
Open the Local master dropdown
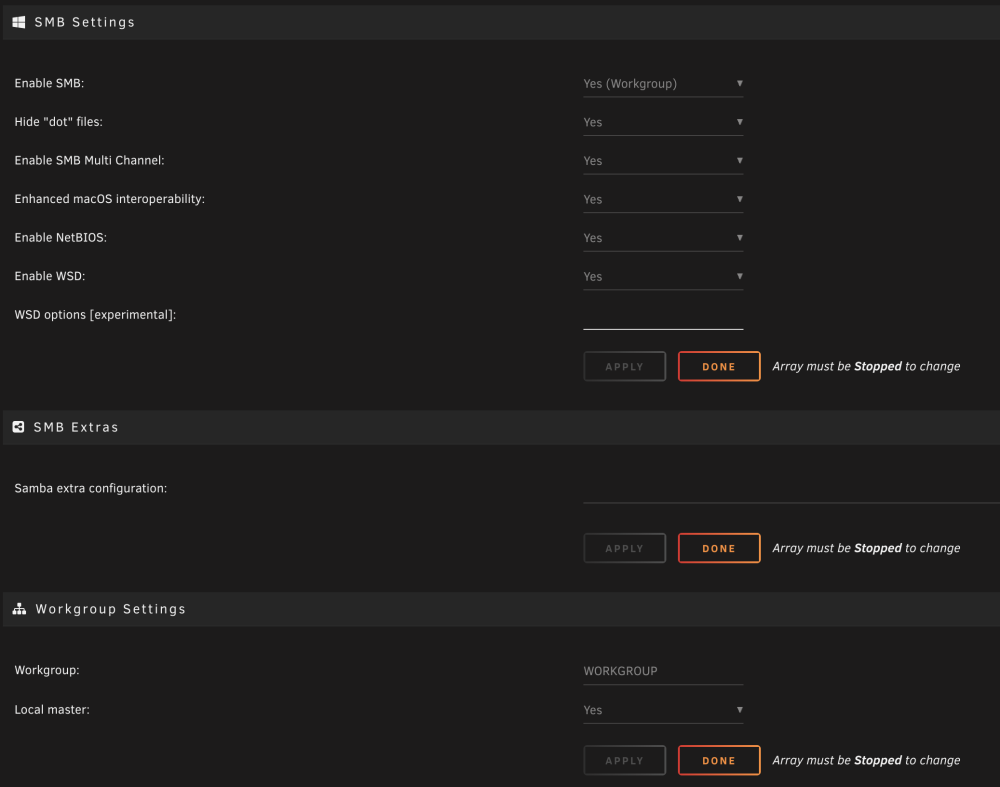pyautogui.click(x=663, y=710)
